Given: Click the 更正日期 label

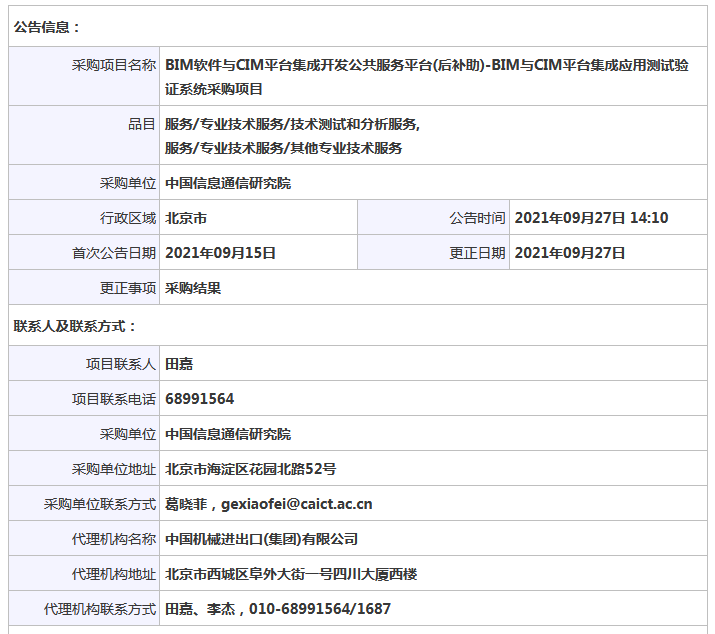Looking at the screenshot, I should point(477,253).
